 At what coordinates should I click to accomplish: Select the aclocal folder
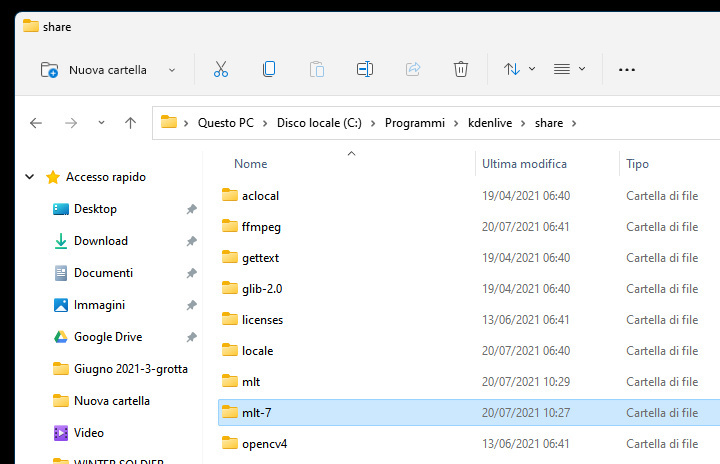[260, 196]
